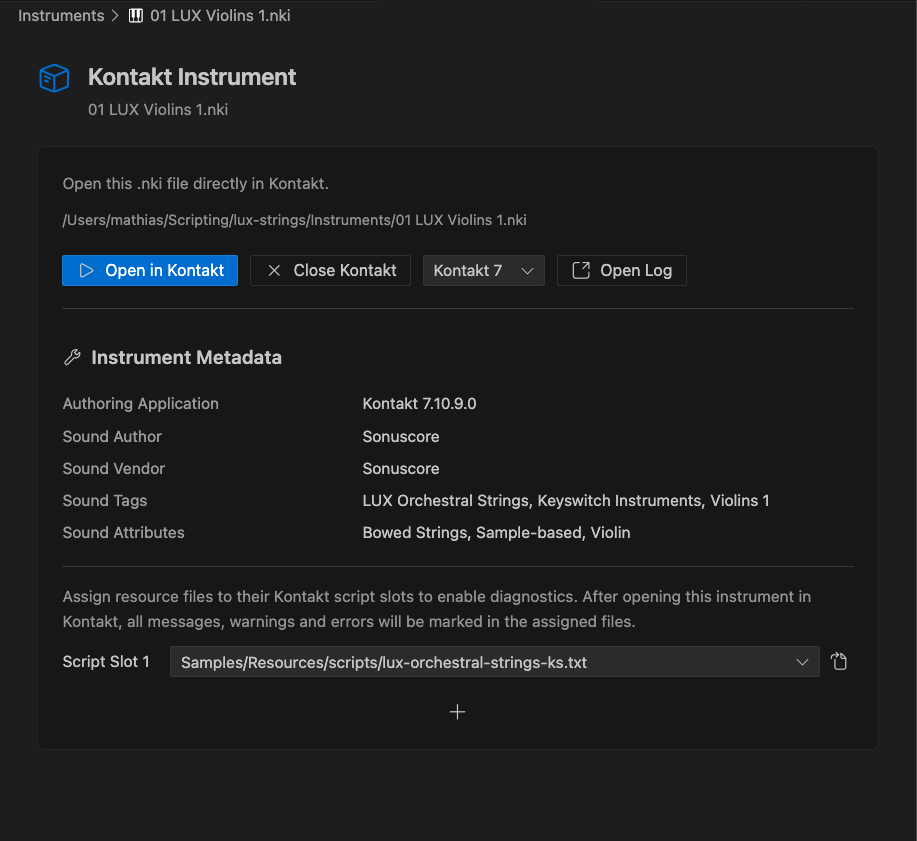Viewport: 917px width, 841px height.
Task: Click the 'Assign resource files' description text
Action: click(x=437, y=609)
